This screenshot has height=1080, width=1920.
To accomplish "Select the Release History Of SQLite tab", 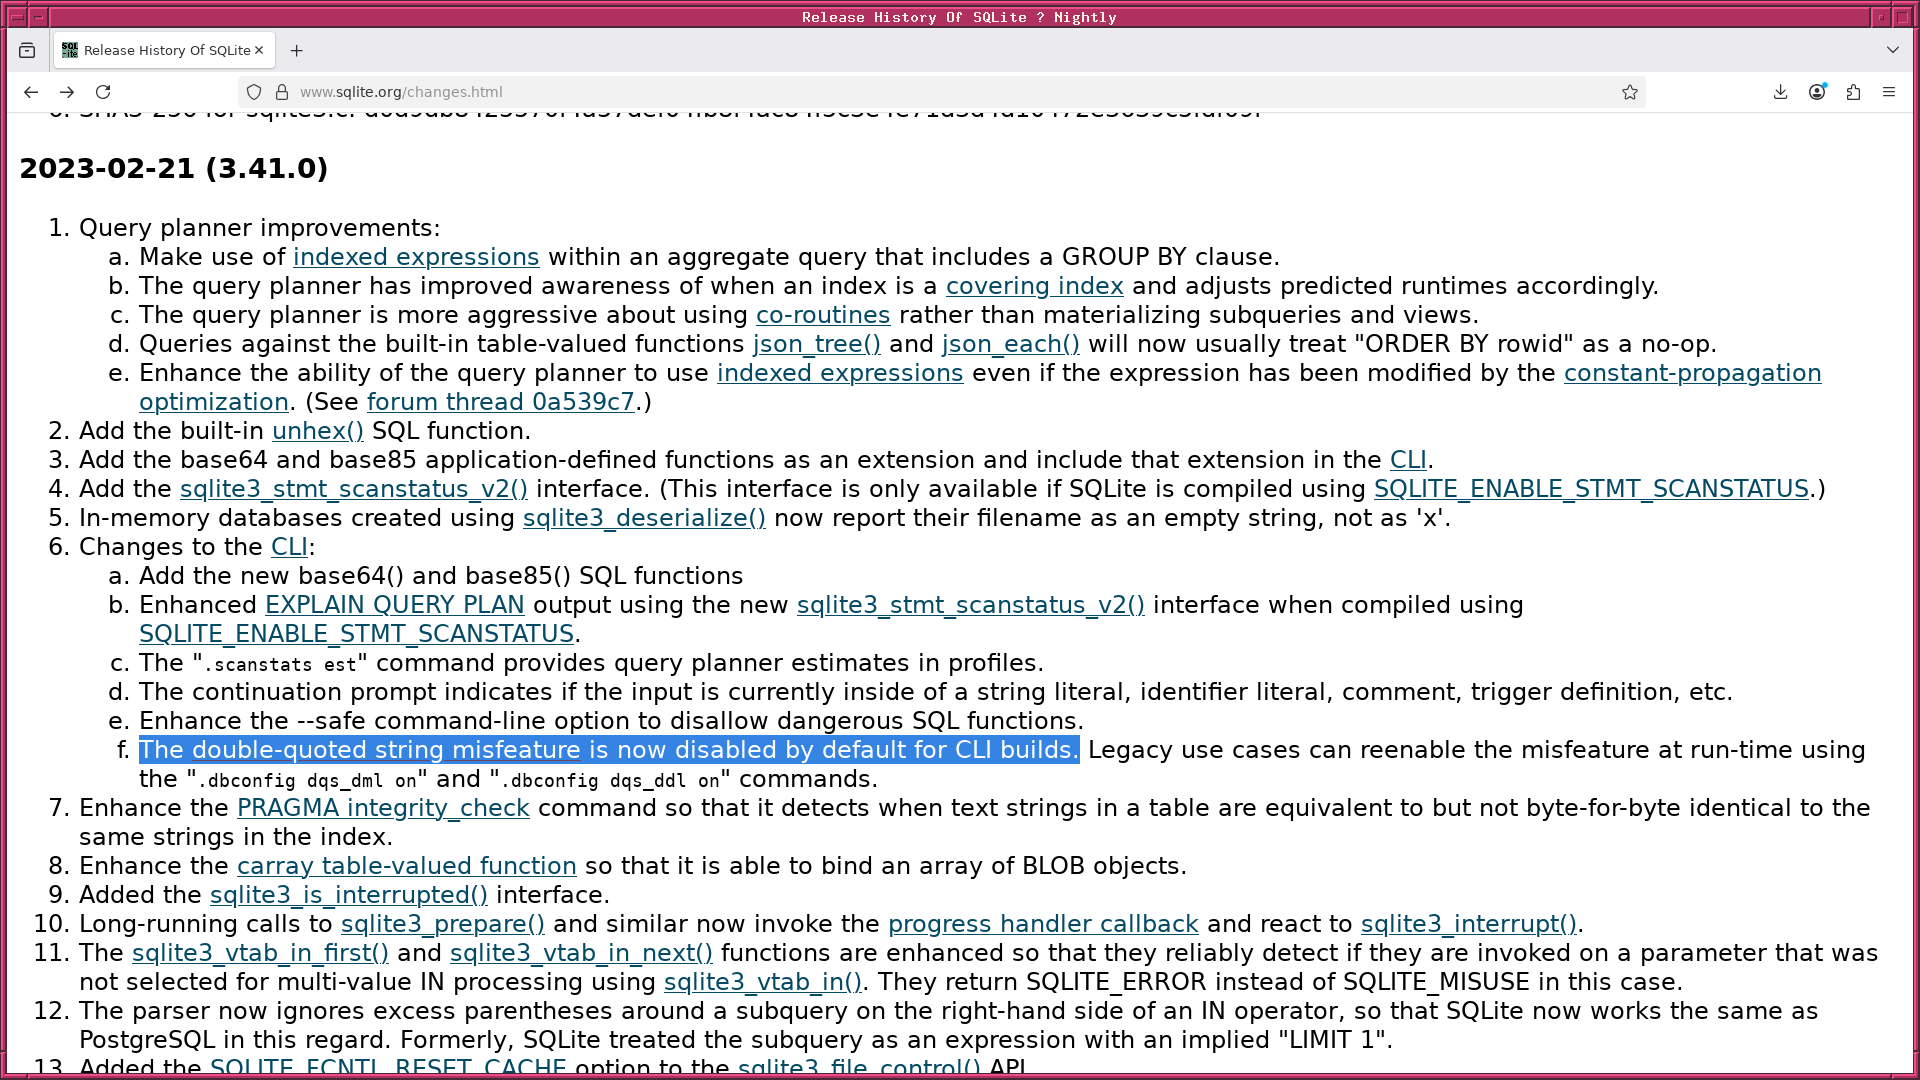I will click(160, 49).
